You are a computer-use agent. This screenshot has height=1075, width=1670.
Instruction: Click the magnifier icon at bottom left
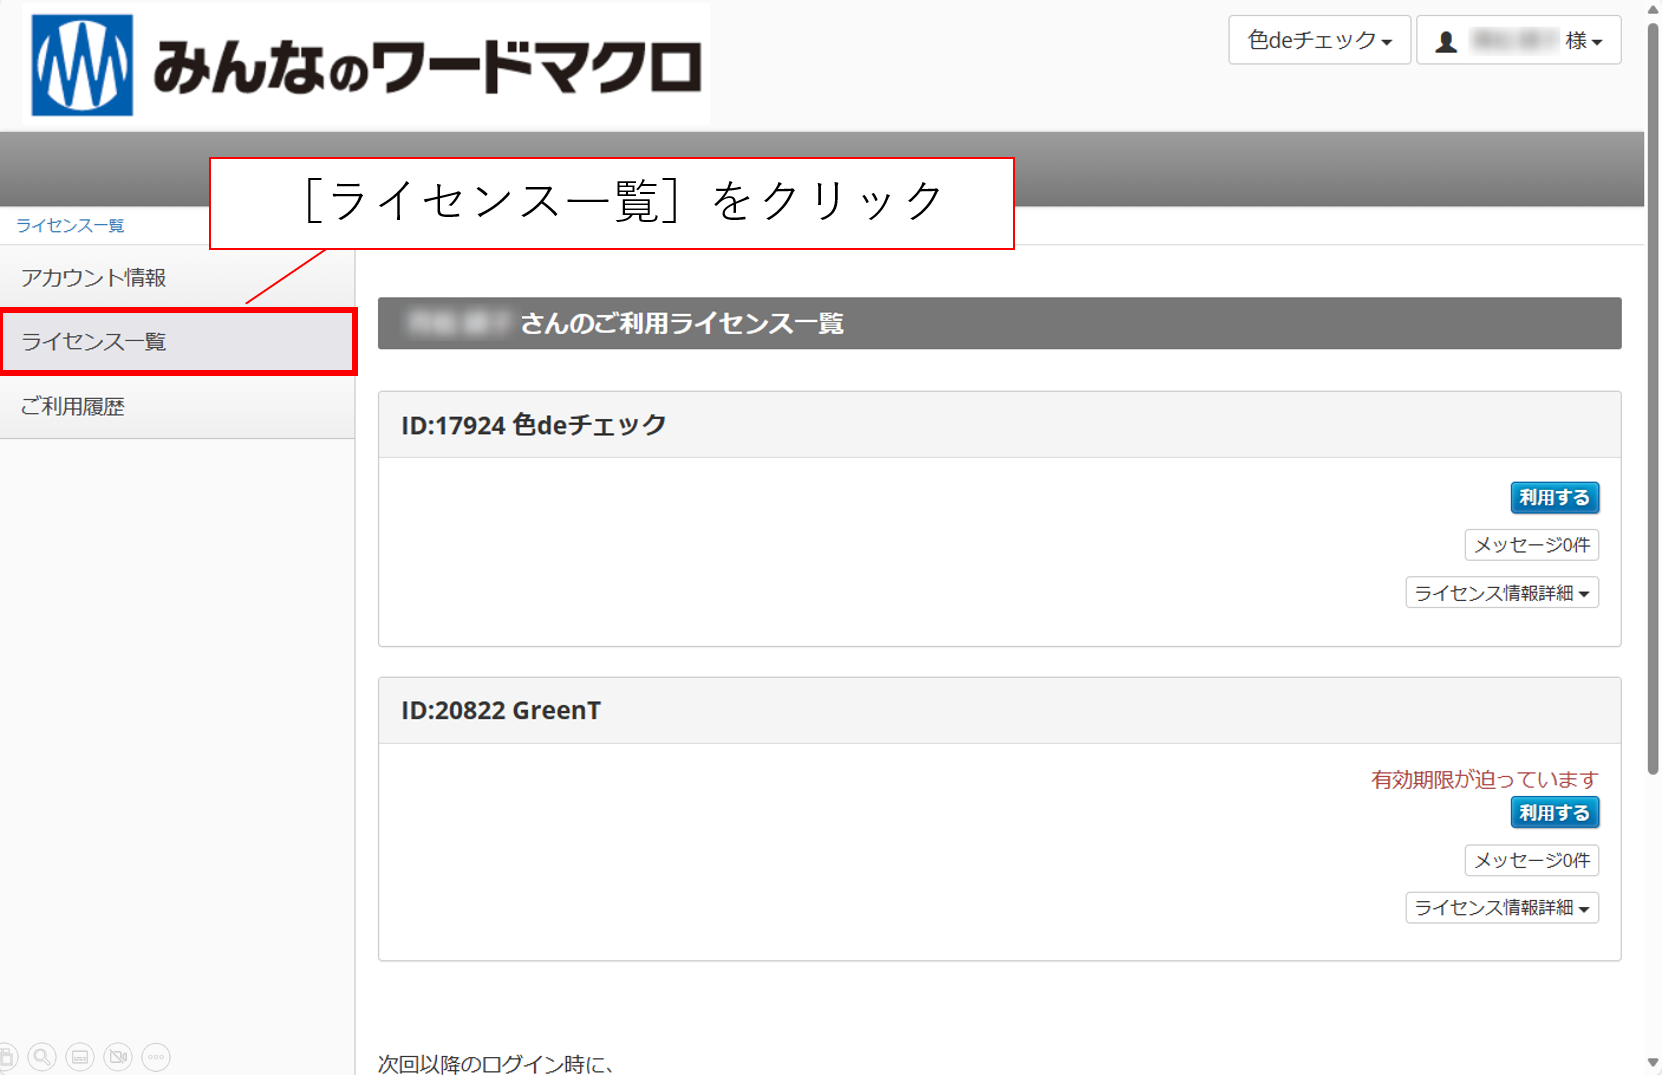tap(42, 1057)
